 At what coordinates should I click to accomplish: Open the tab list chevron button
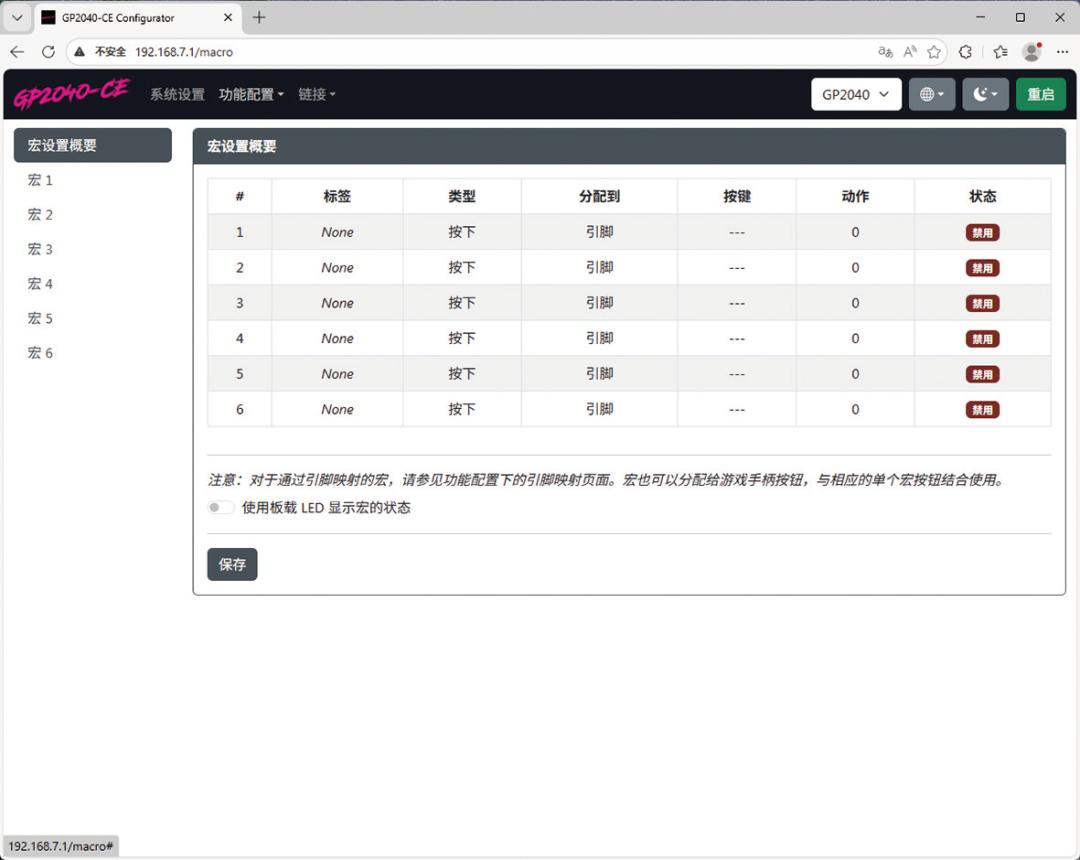(18, 18)
